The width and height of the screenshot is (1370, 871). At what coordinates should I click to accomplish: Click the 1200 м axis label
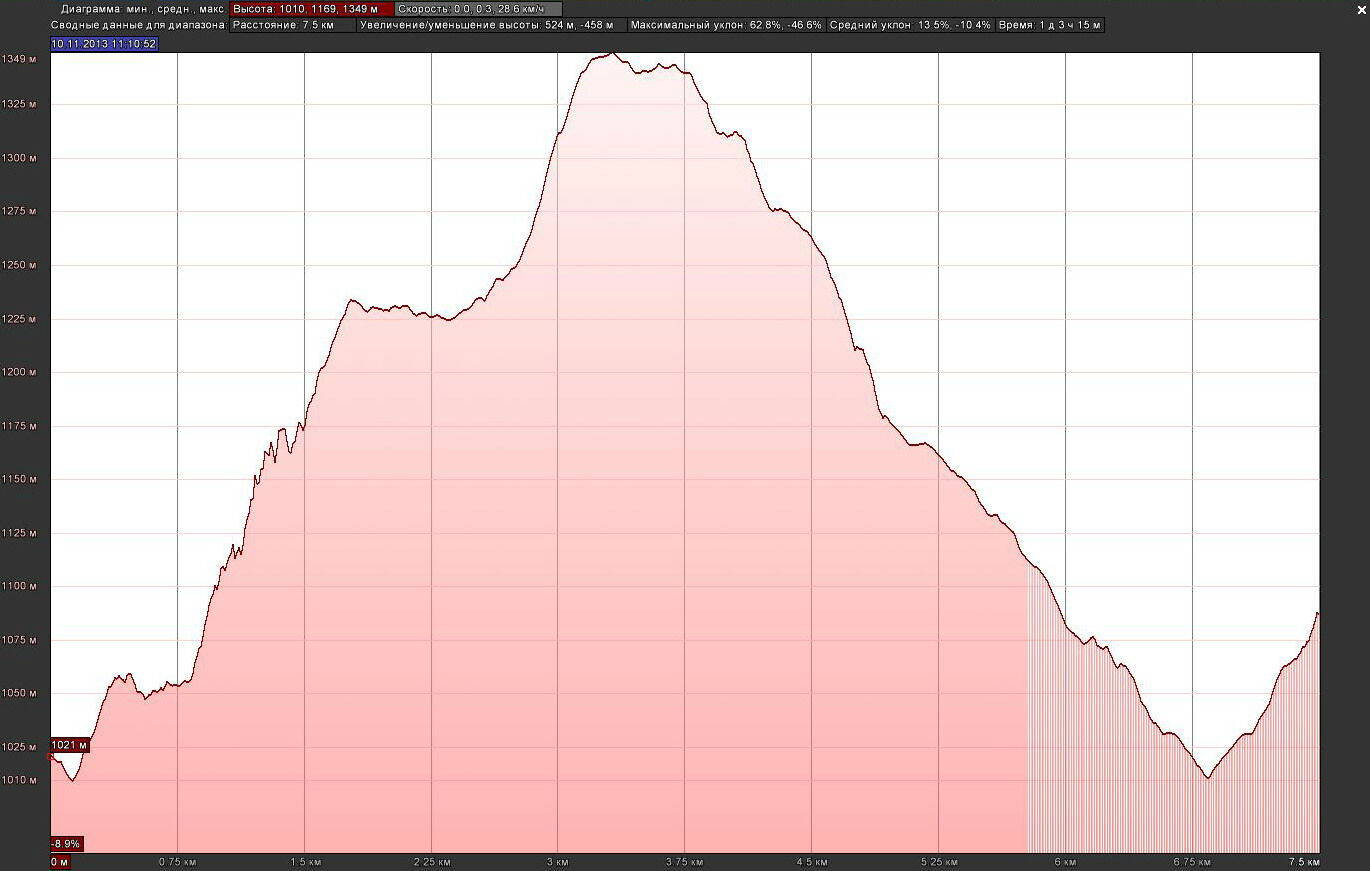coord(19,373)
